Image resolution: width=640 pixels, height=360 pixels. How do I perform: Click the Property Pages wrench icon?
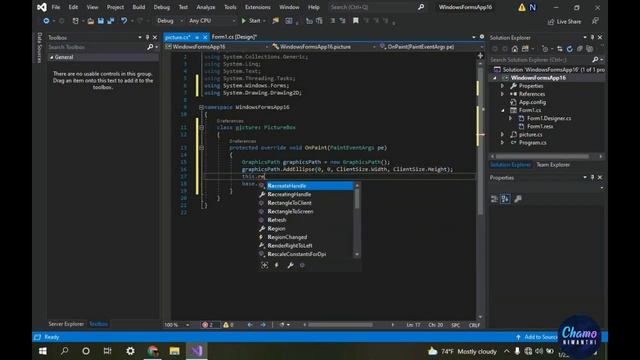coord(518,199)
